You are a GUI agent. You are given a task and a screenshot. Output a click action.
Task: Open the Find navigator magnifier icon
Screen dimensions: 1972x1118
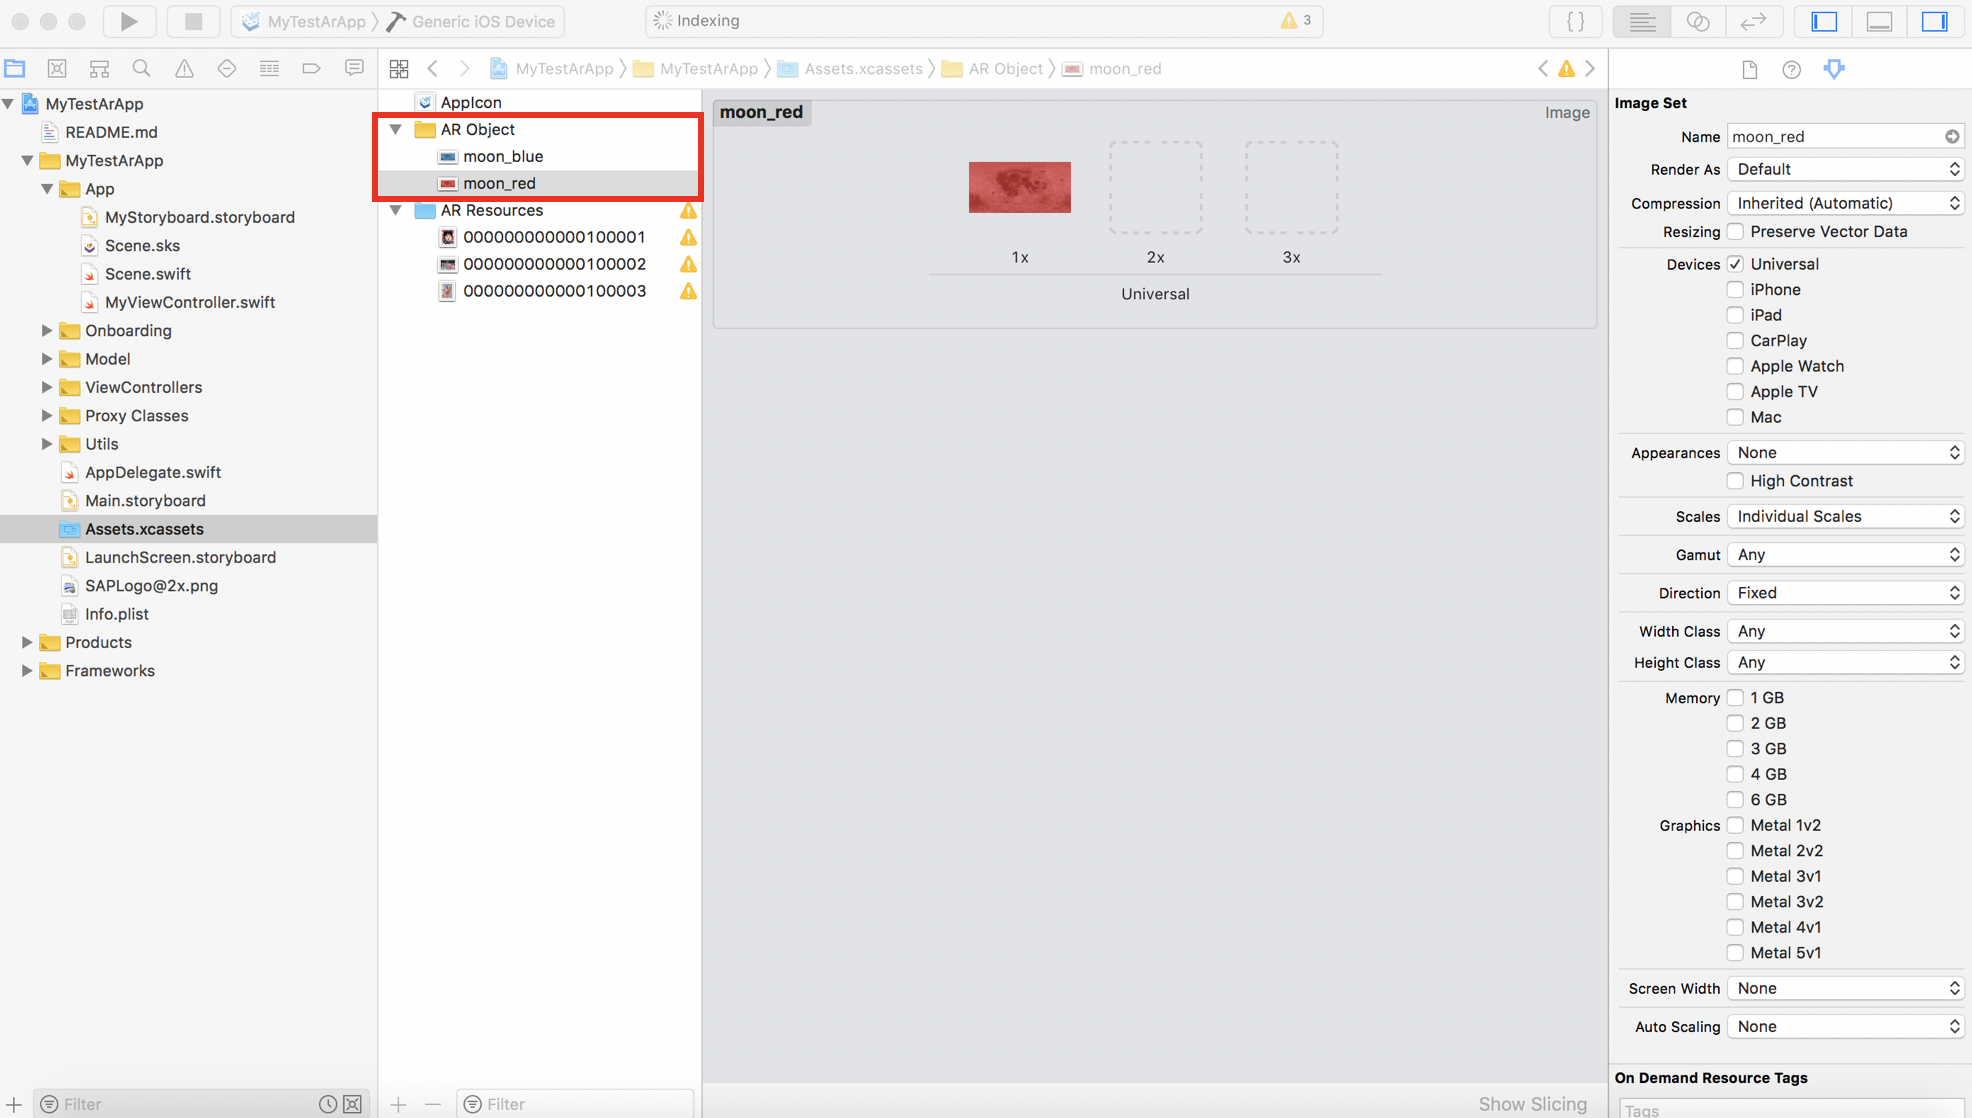point(141,68)
